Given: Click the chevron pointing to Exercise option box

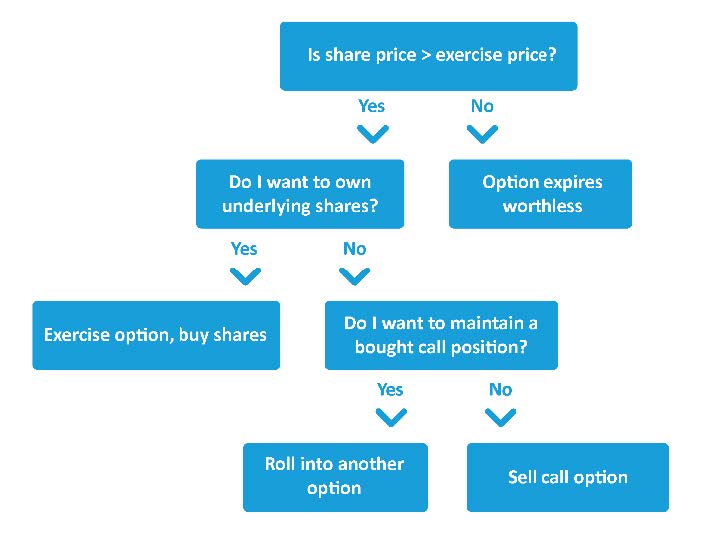Looking at the screenshot, I should (244, 277).
